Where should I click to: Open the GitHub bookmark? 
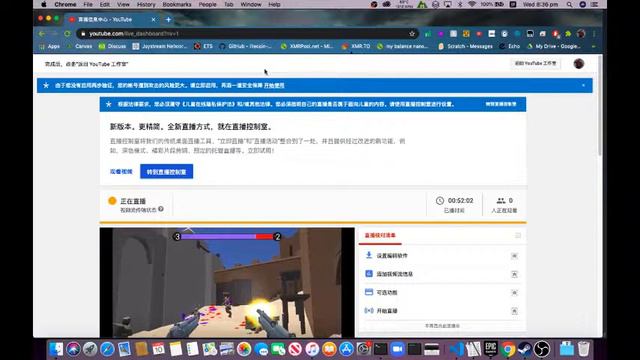[245, 47]
